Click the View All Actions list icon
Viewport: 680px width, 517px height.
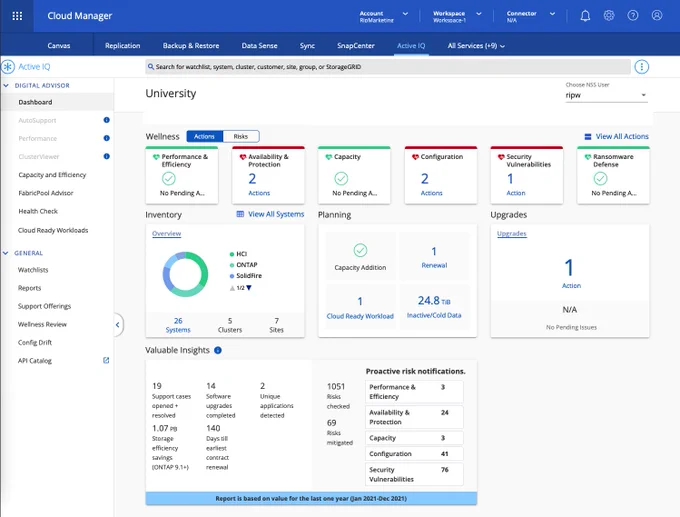coord(588,137)
